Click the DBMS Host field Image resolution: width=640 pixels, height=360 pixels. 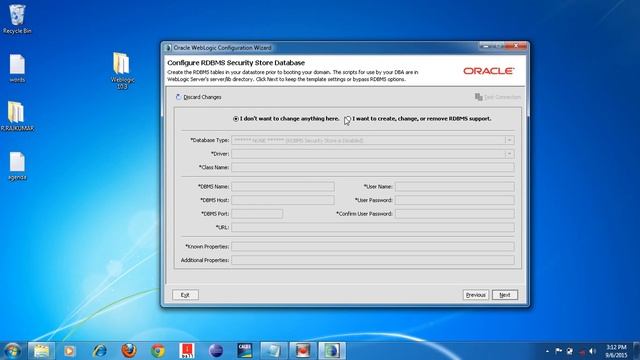(x=282, y=200)
